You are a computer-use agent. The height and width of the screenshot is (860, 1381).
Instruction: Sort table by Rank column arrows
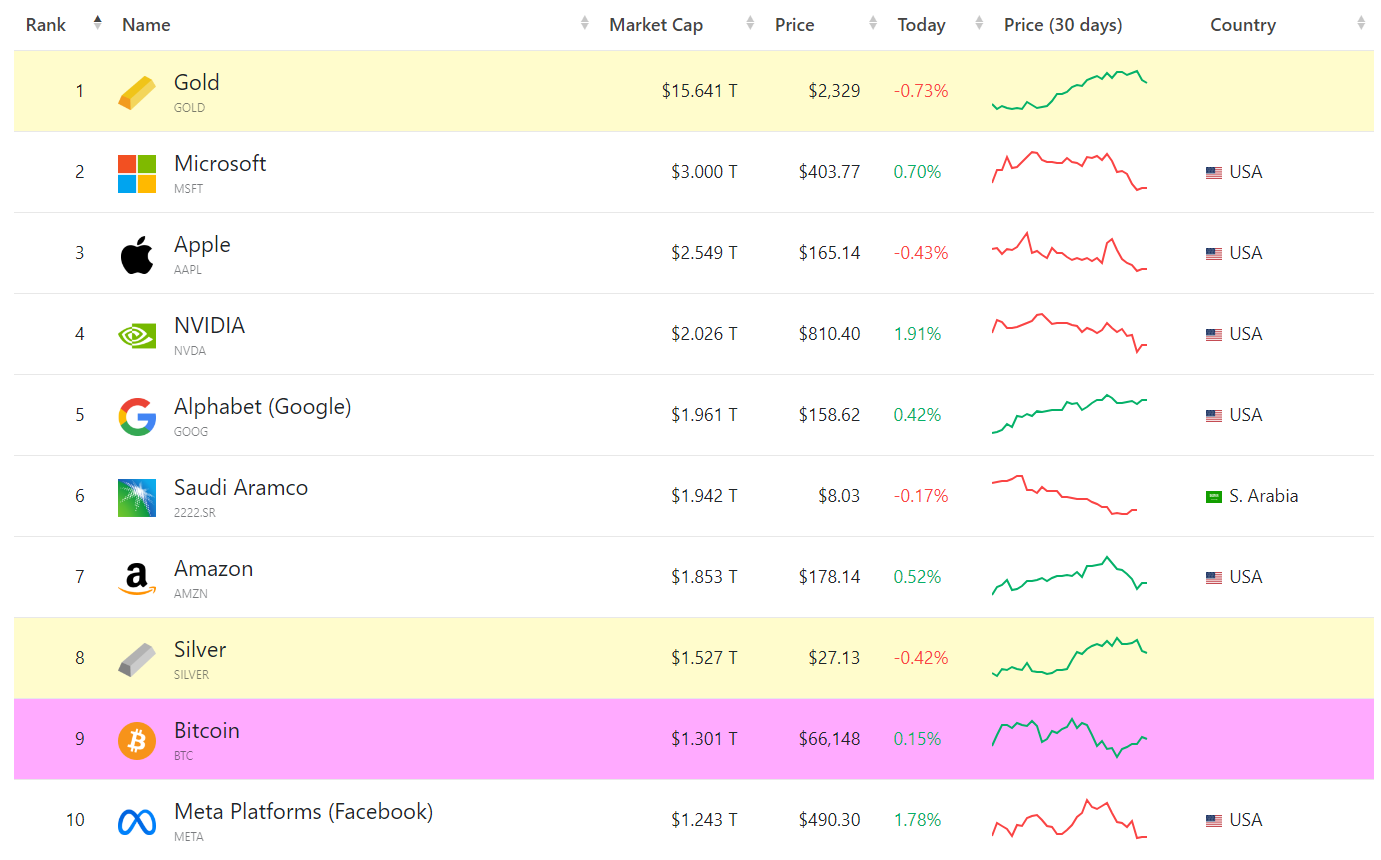point(97,23)
